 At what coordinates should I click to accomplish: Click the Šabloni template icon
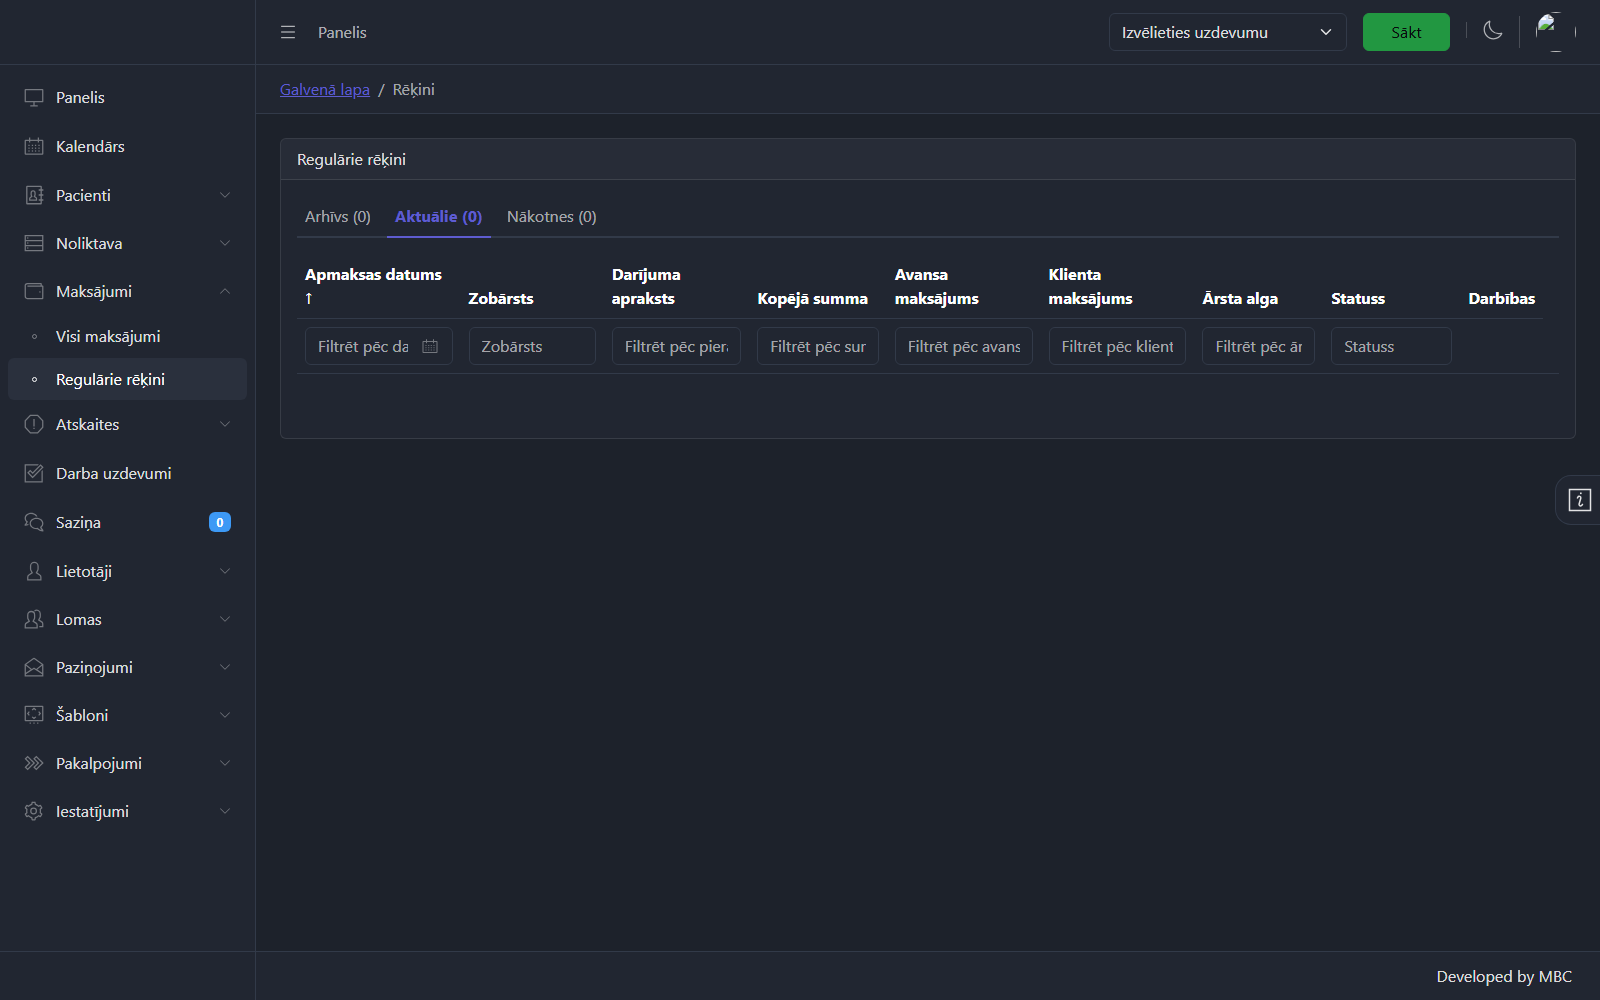click(x=34, y=715)
